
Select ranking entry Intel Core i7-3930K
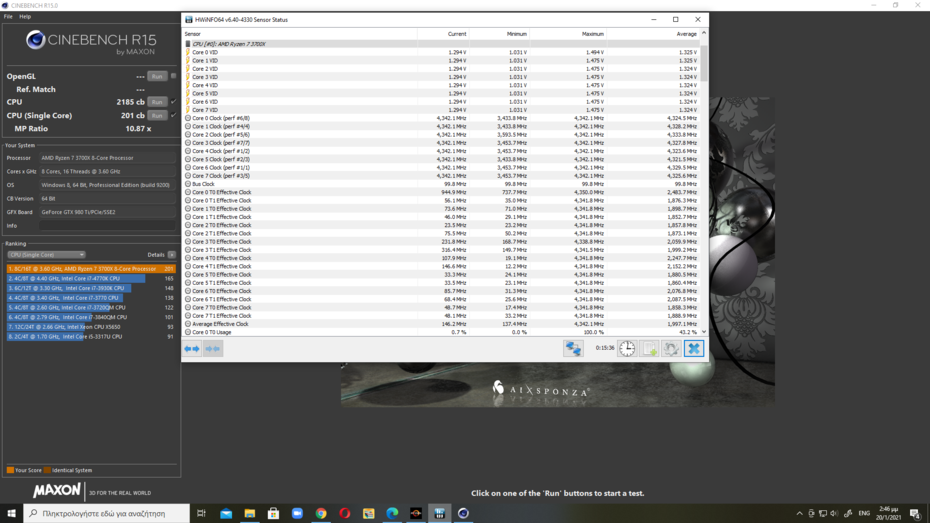click(x=91, y=288)
